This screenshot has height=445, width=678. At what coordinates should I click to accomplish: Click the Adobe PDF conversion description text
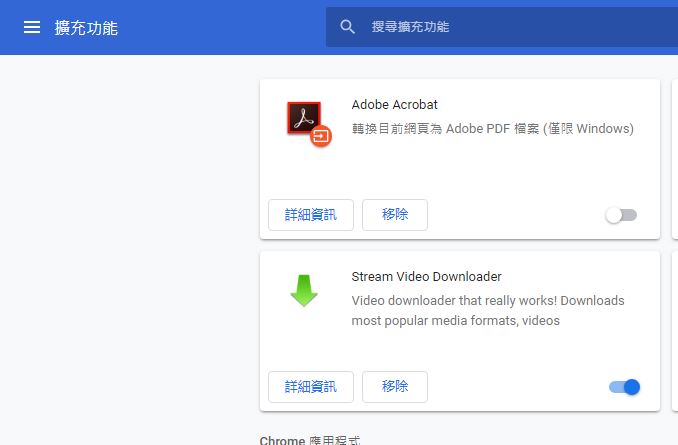point(492,129)
